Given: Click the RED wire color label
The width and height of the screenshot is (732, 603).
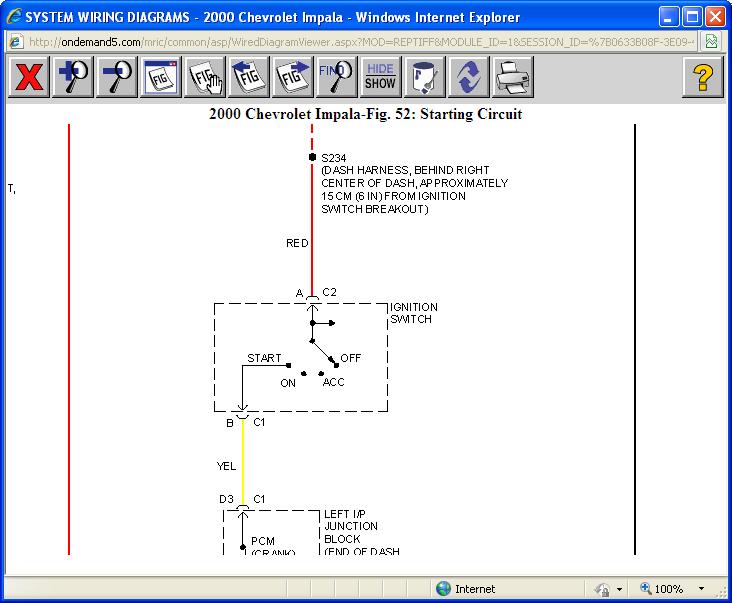Looking at the screenshot, I should click(297, 243).
